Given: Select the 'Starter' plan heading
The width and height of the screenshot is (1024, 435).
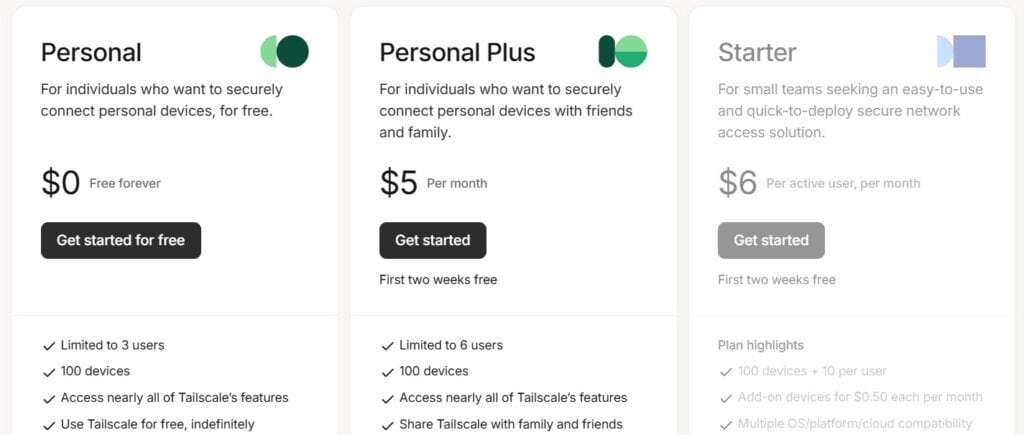Looking at the screenshot, I should pyautogui.click(x=757, y=52).
